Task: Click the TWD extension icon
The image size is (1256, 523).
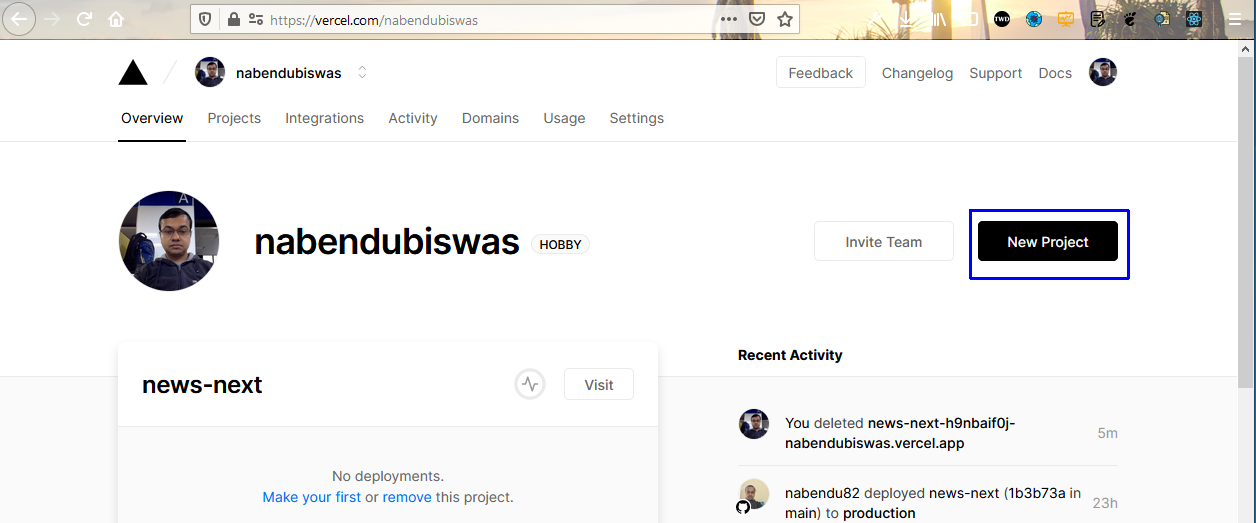Action: (x=1002, y=19)
